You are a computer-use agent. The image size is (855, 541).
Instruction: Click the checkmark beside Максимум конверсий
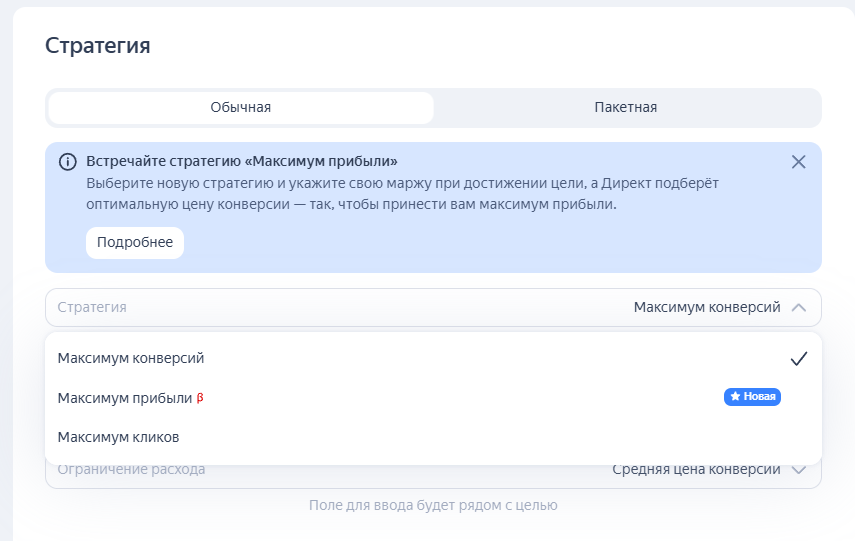tap(798, 359)
